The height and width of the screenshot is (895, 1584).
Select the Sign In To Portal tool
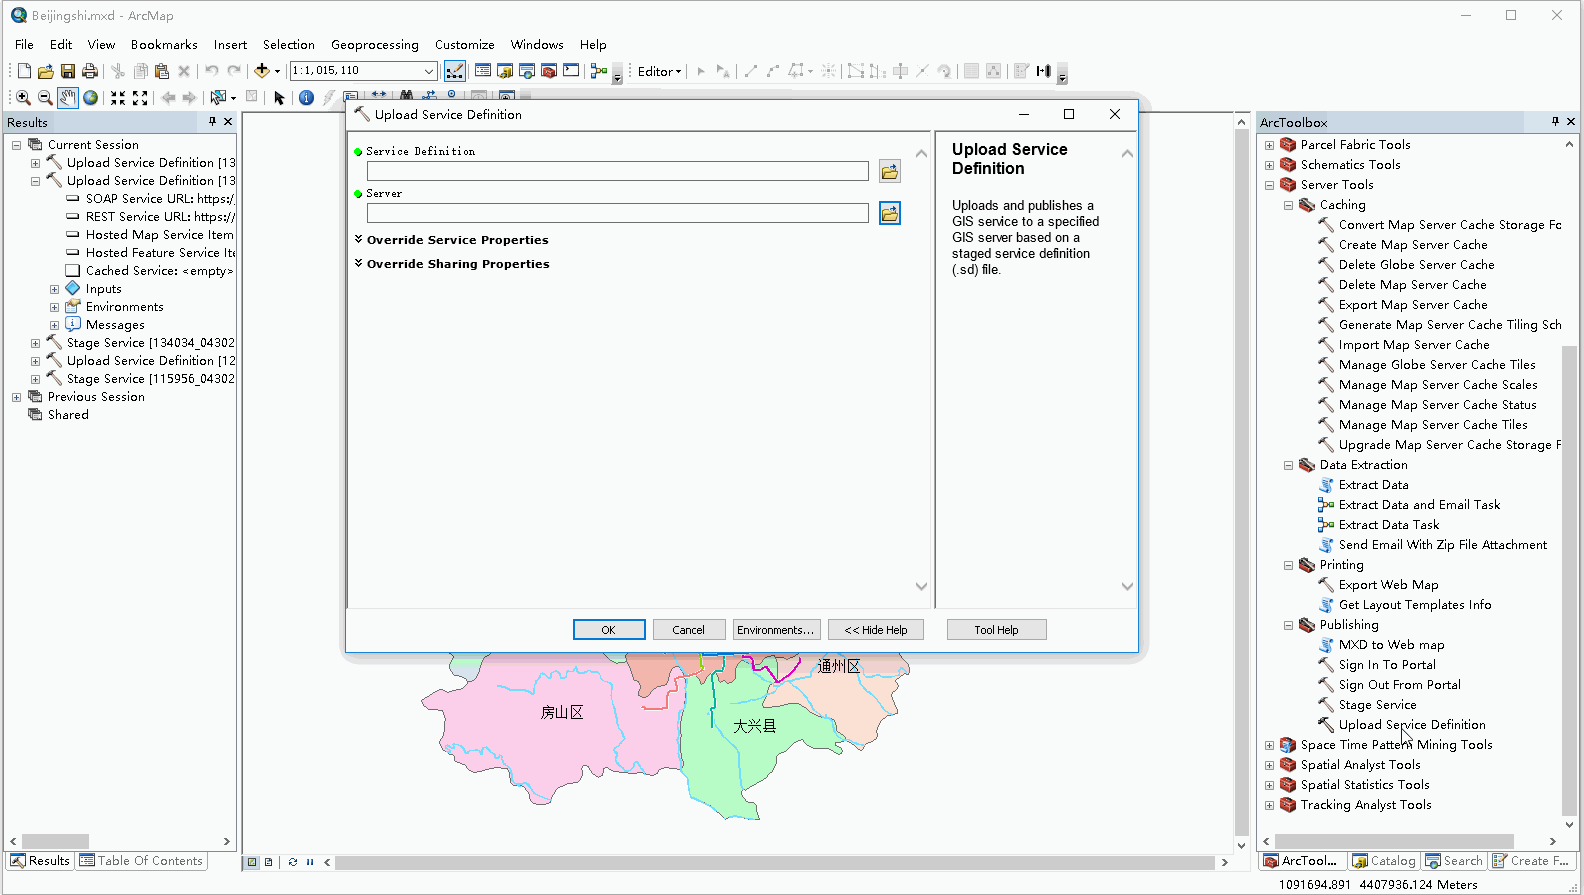(x=1387, y=665)
